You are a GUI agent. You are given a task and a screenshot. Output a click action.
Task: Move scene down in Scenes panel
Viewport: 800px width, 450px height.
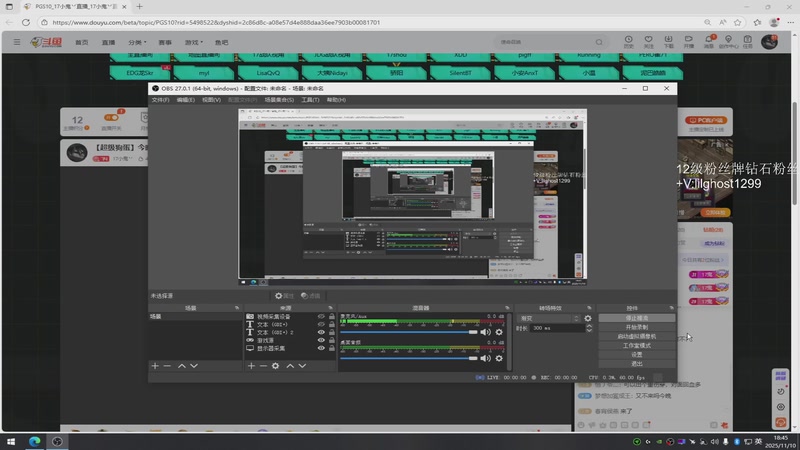(194, 366)
